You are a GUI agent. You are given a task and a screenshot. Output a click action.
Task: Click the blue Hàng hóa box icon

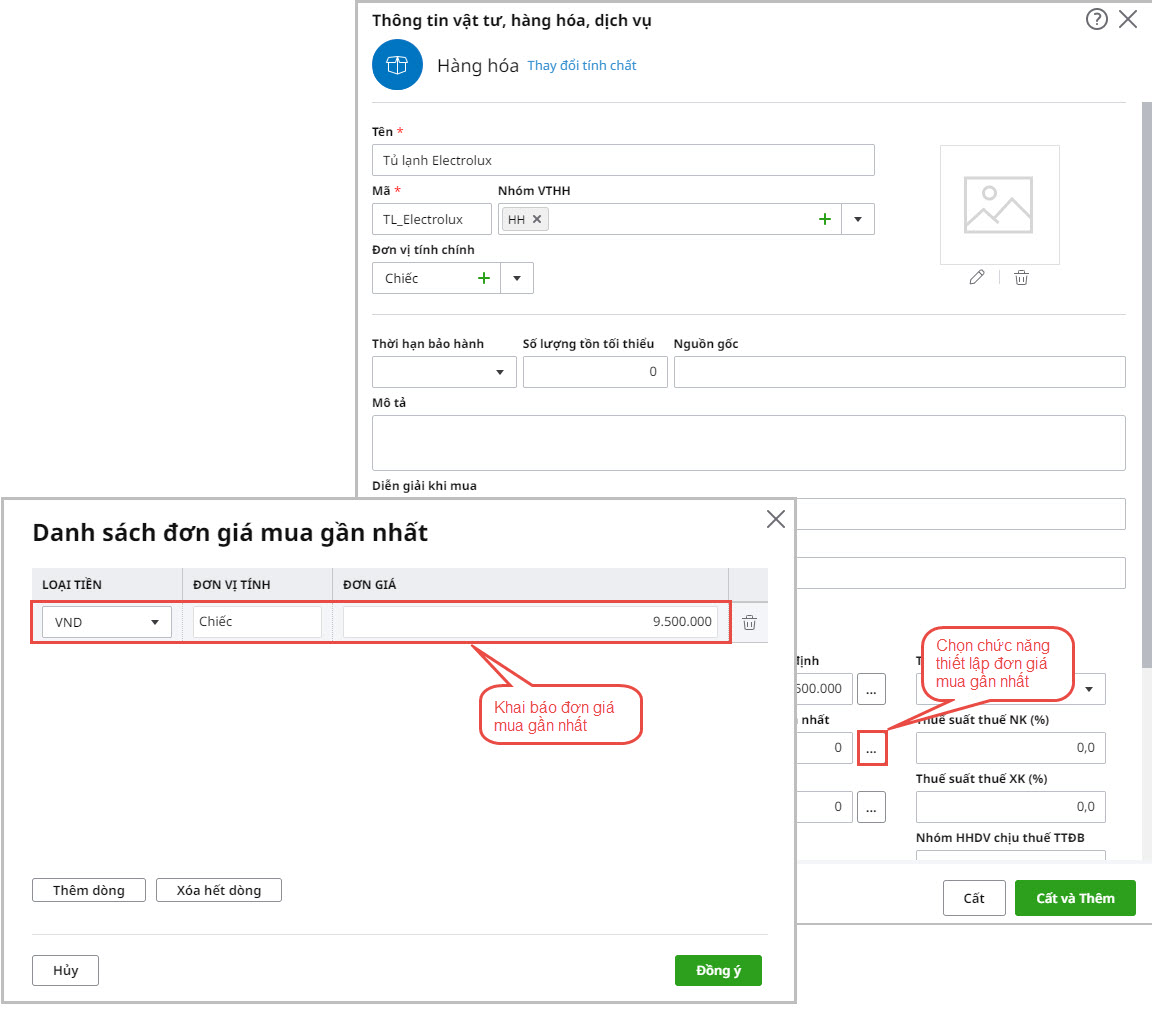(397, 66)
